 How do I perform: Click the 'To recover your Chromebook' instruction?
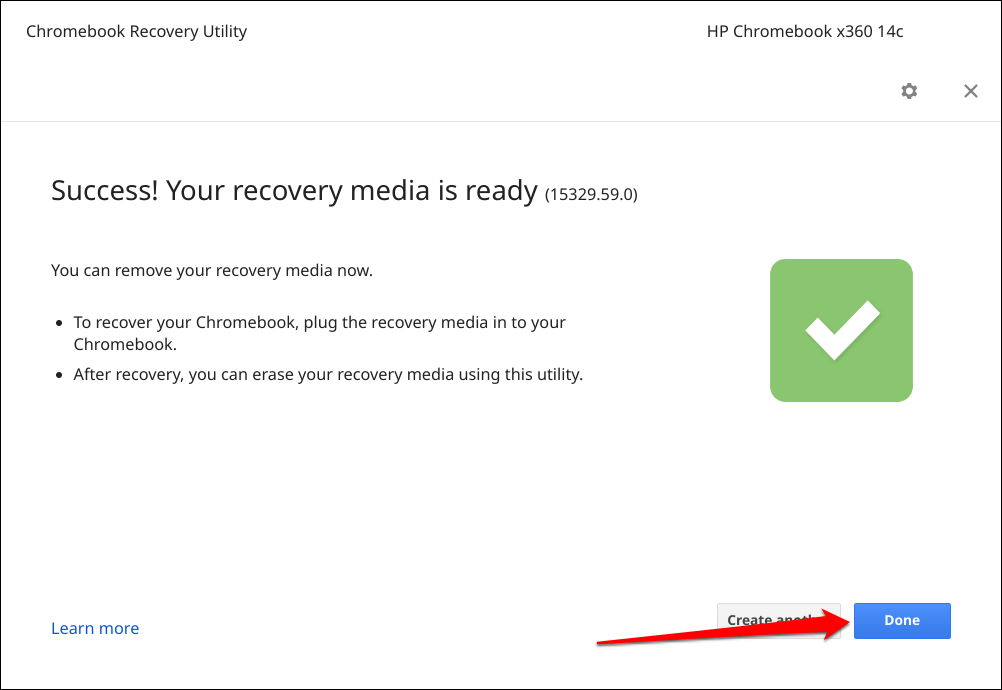pos(320,333)
